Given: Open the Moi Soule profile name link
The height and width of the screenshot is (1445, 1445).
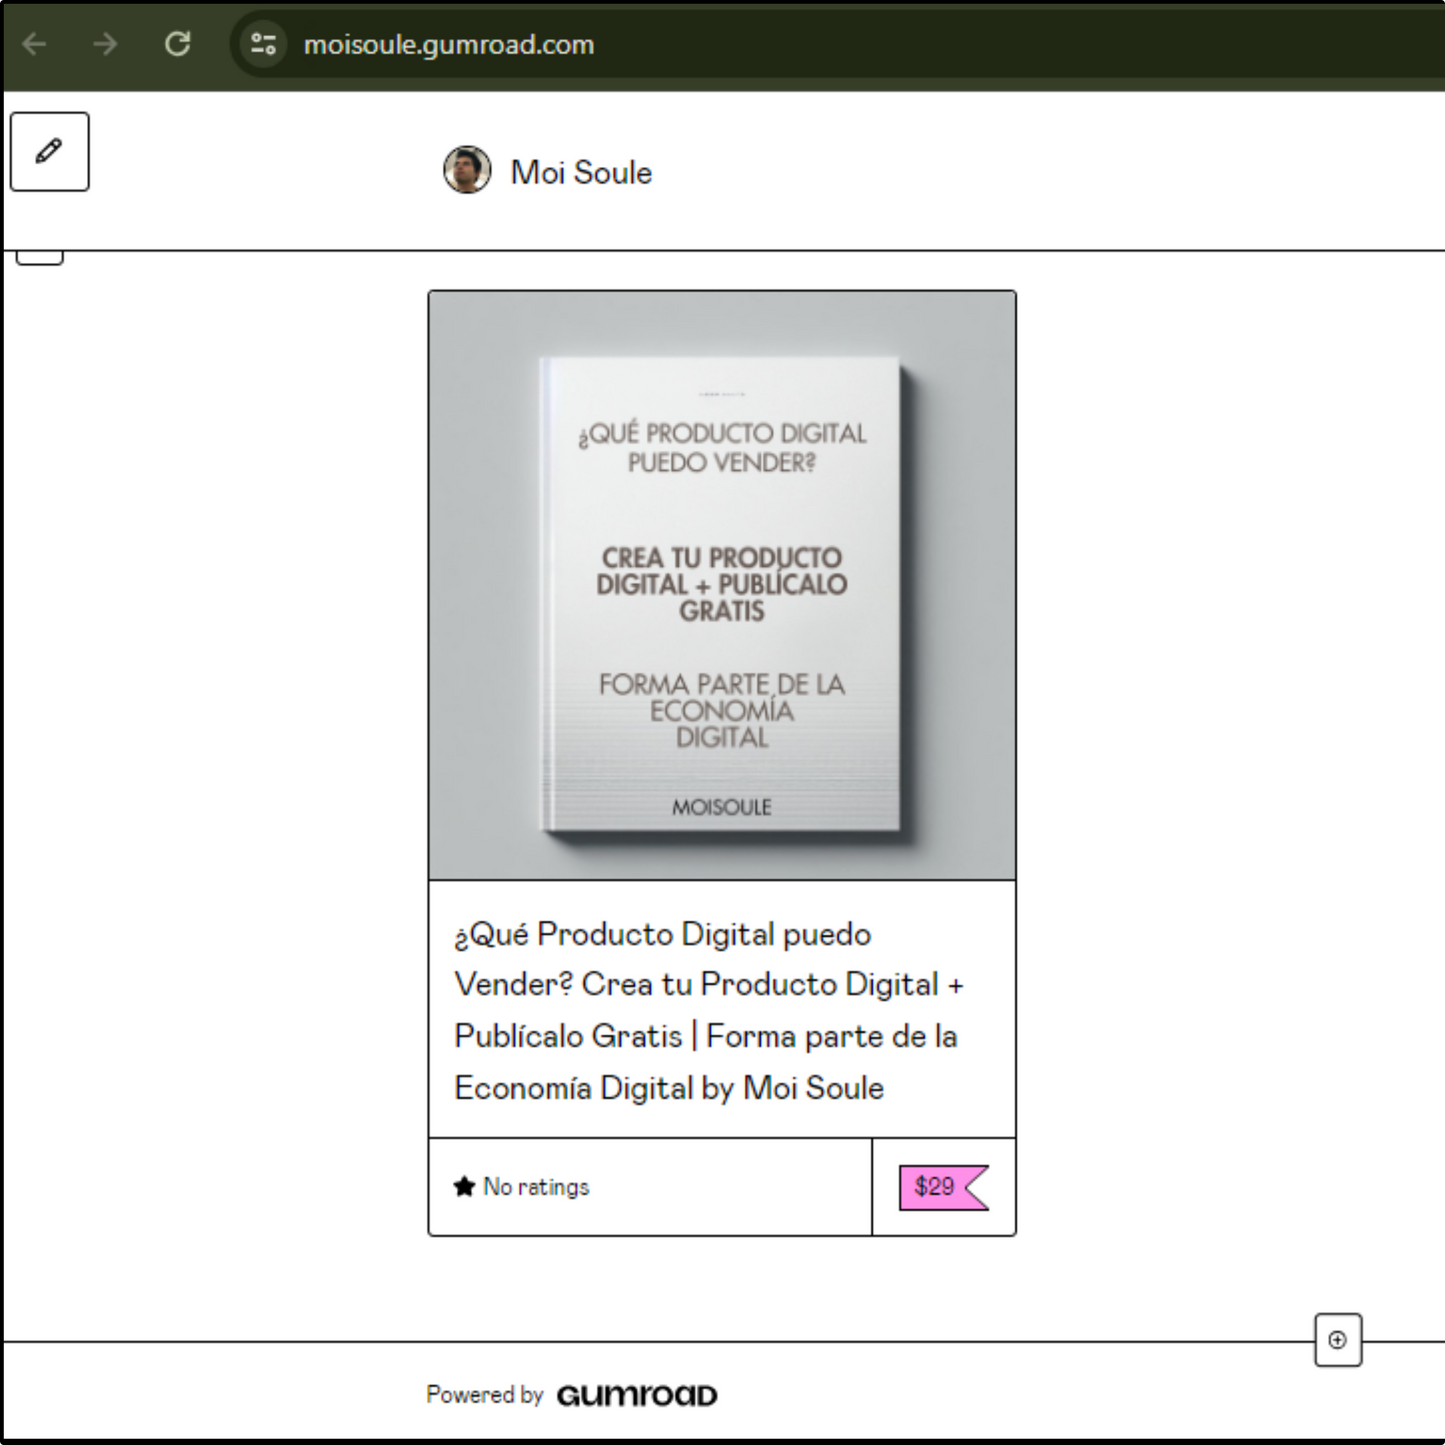Looking at the screenshot, I should click(581, 172).
